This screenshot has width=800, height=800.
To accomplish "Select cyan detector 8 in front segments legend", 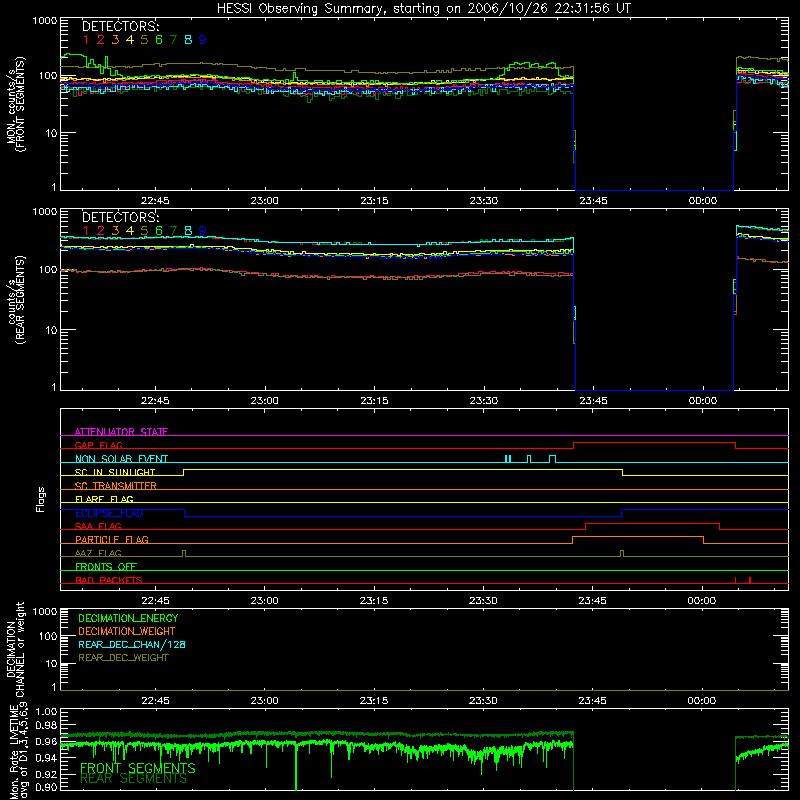I will point(188,40).
